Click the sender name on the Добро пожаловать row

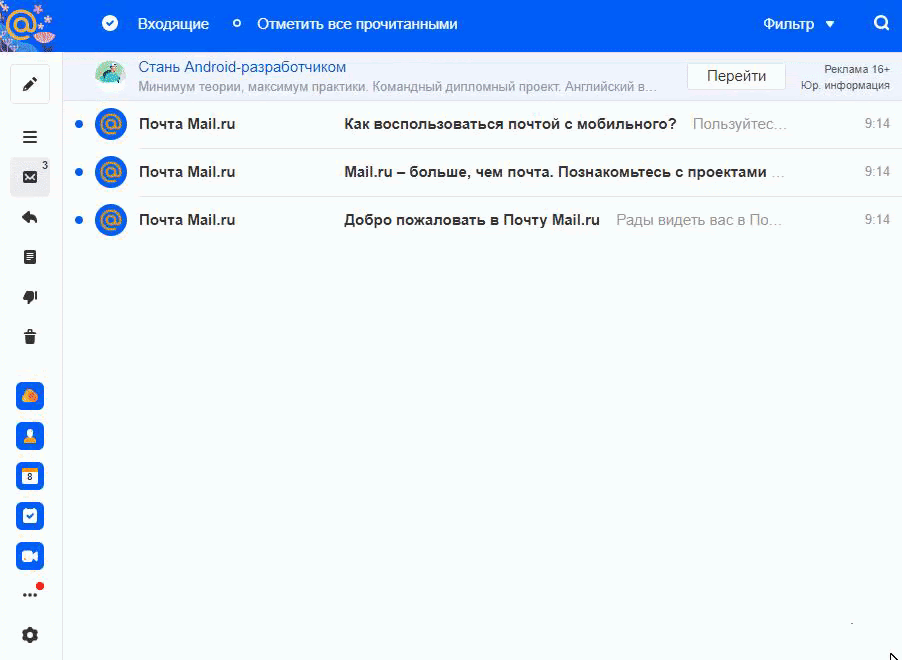point(187,220)
